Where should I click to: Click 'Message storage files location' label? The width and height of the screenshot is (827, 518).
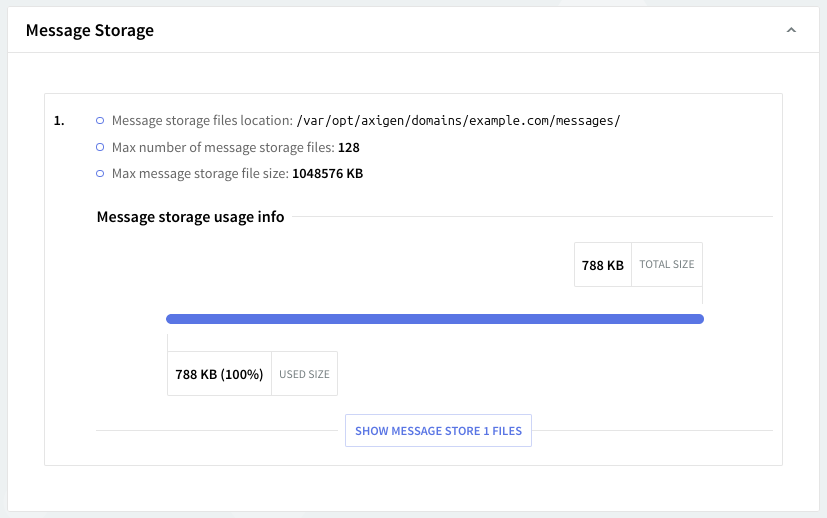[202, 121]
